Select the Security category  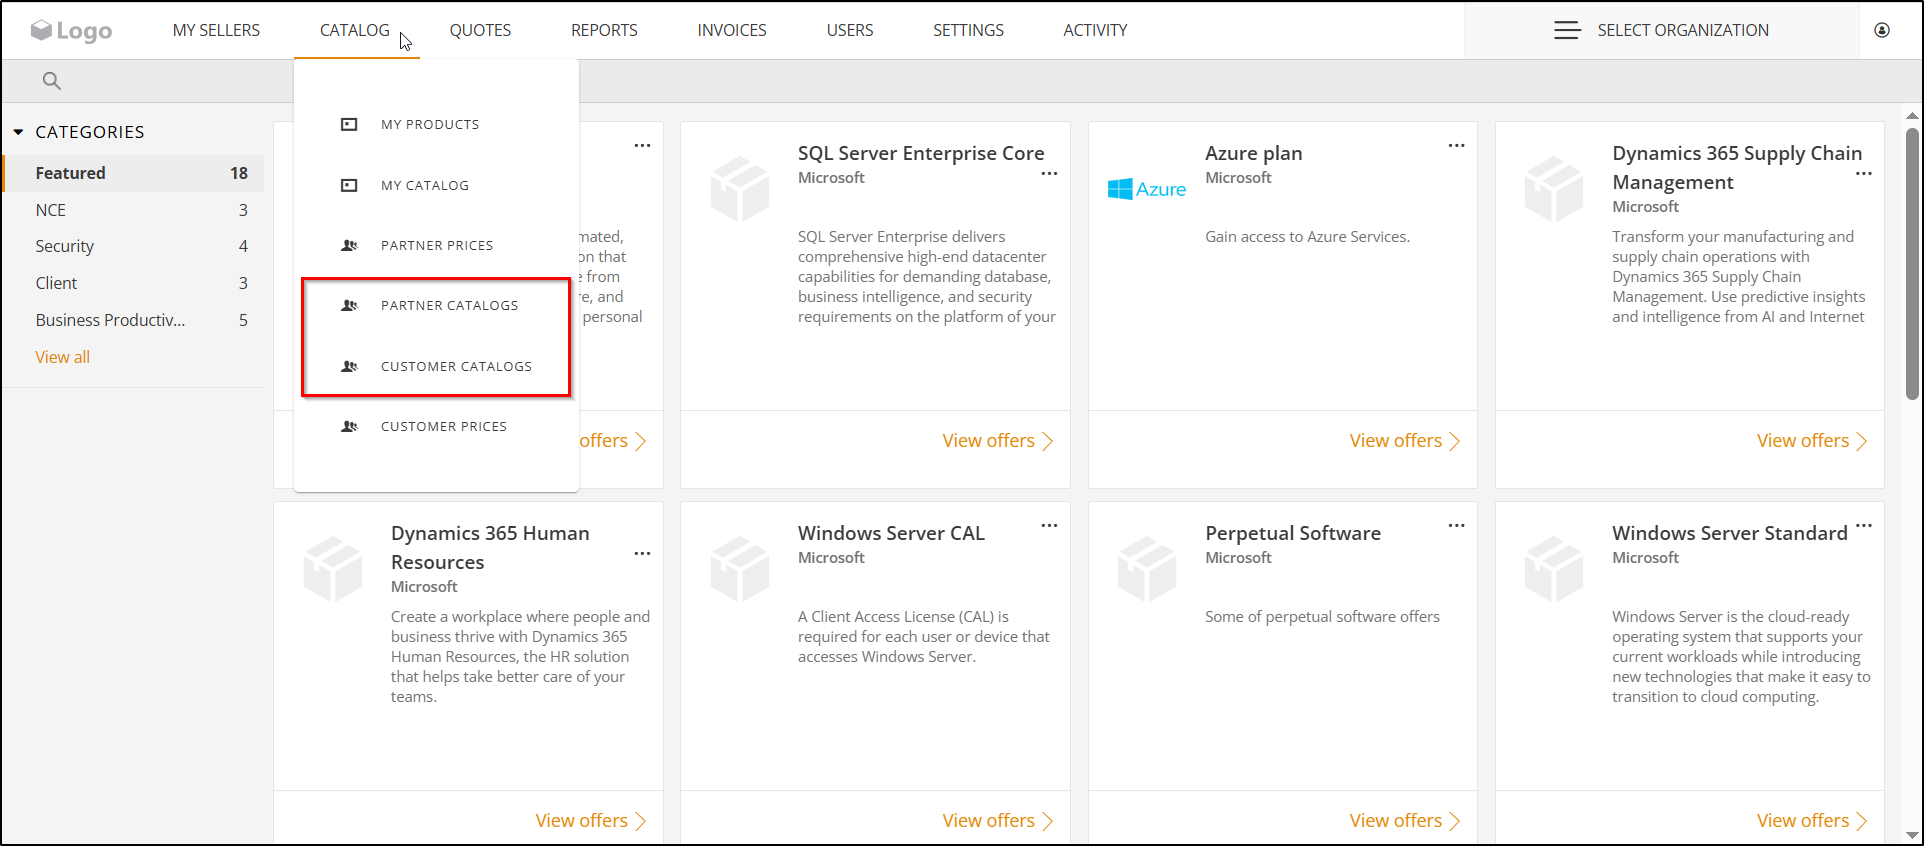click(x=134, y=246)
